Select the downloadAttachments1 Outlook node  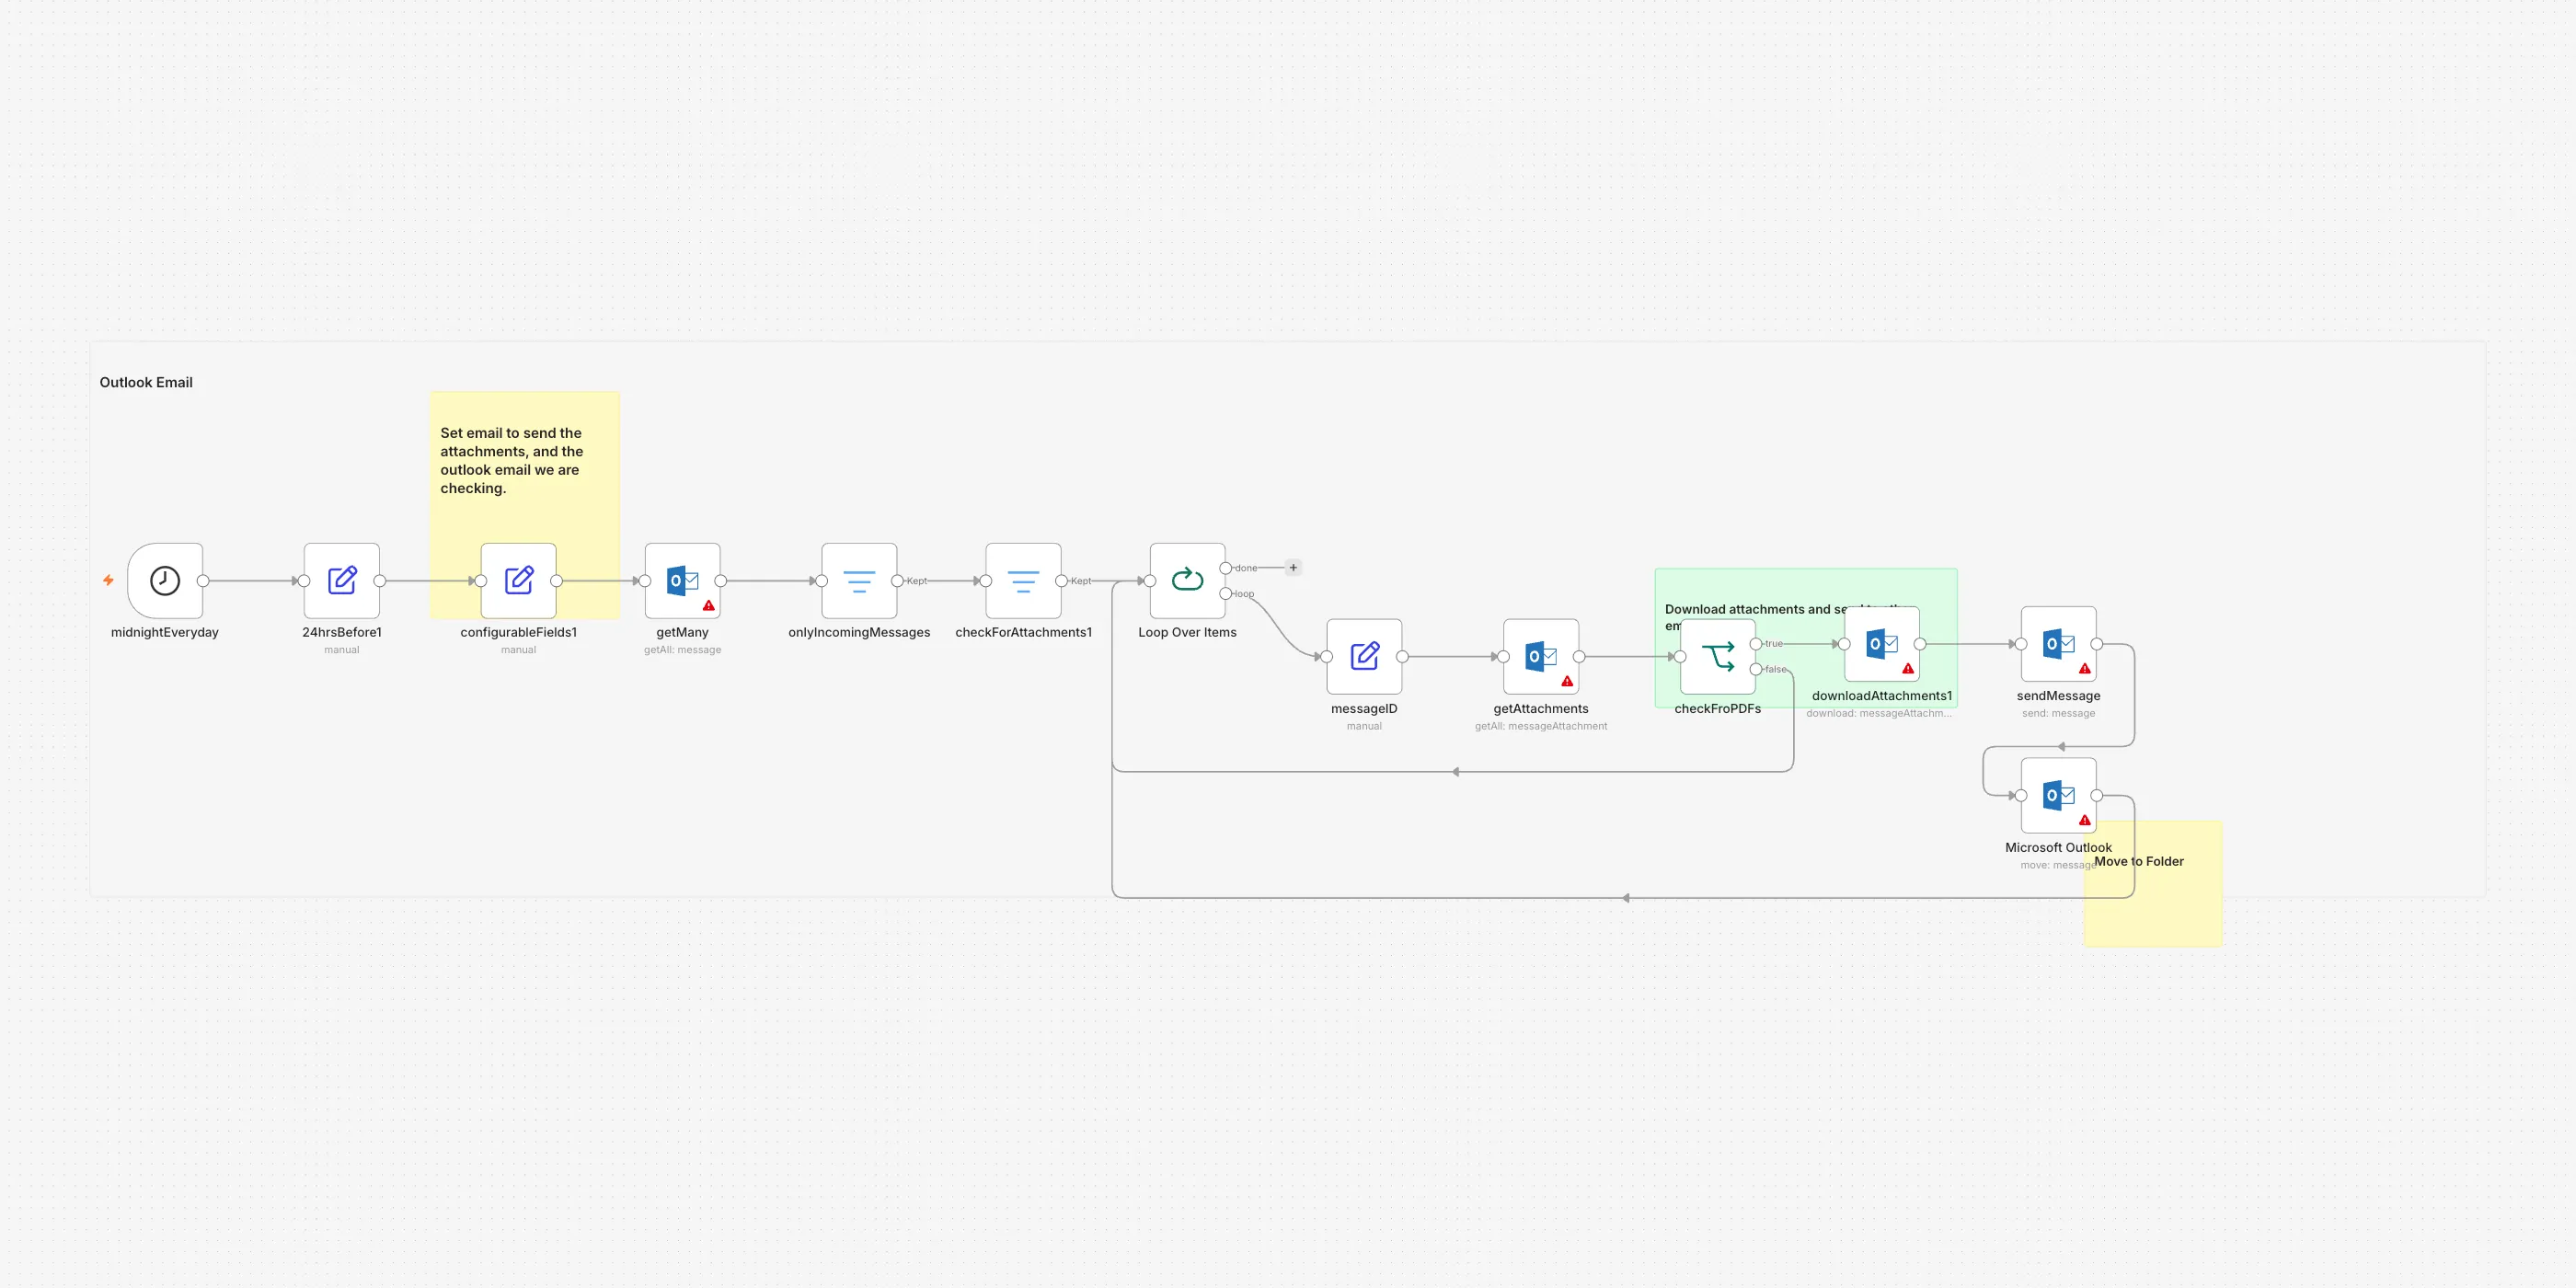pos(1882,644)
